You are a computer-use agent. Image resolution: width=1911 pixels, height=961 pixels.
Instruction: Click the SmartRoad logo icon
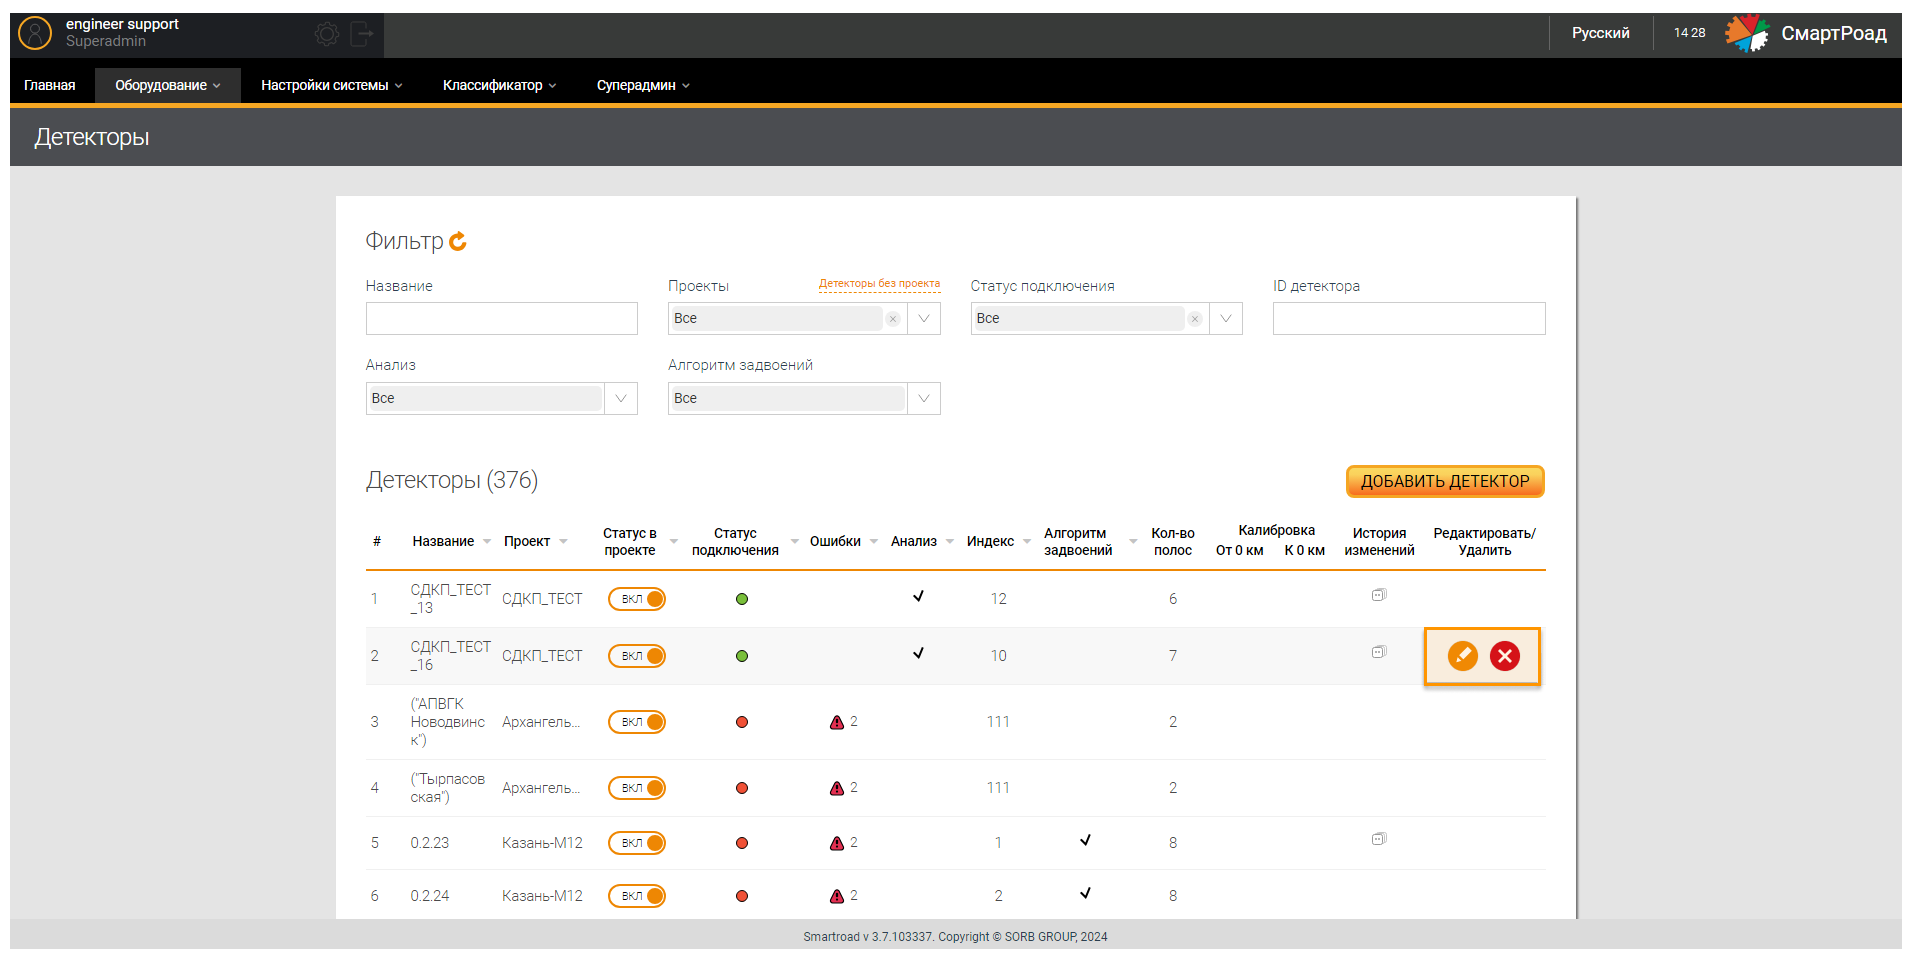(x=1747, y=33)
